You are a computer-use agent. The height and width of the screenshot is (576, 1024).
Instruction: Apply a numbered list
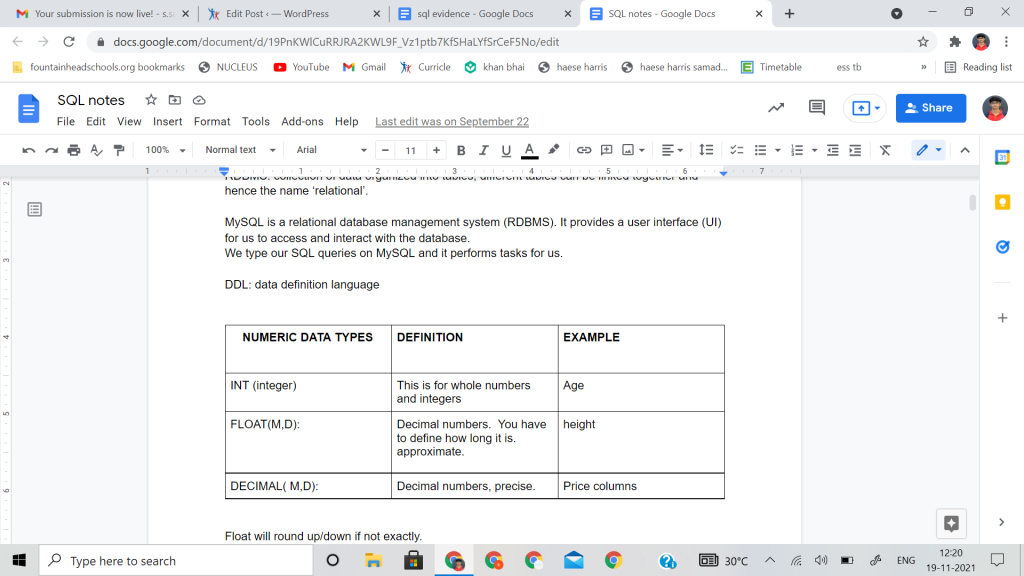[797, 150]
